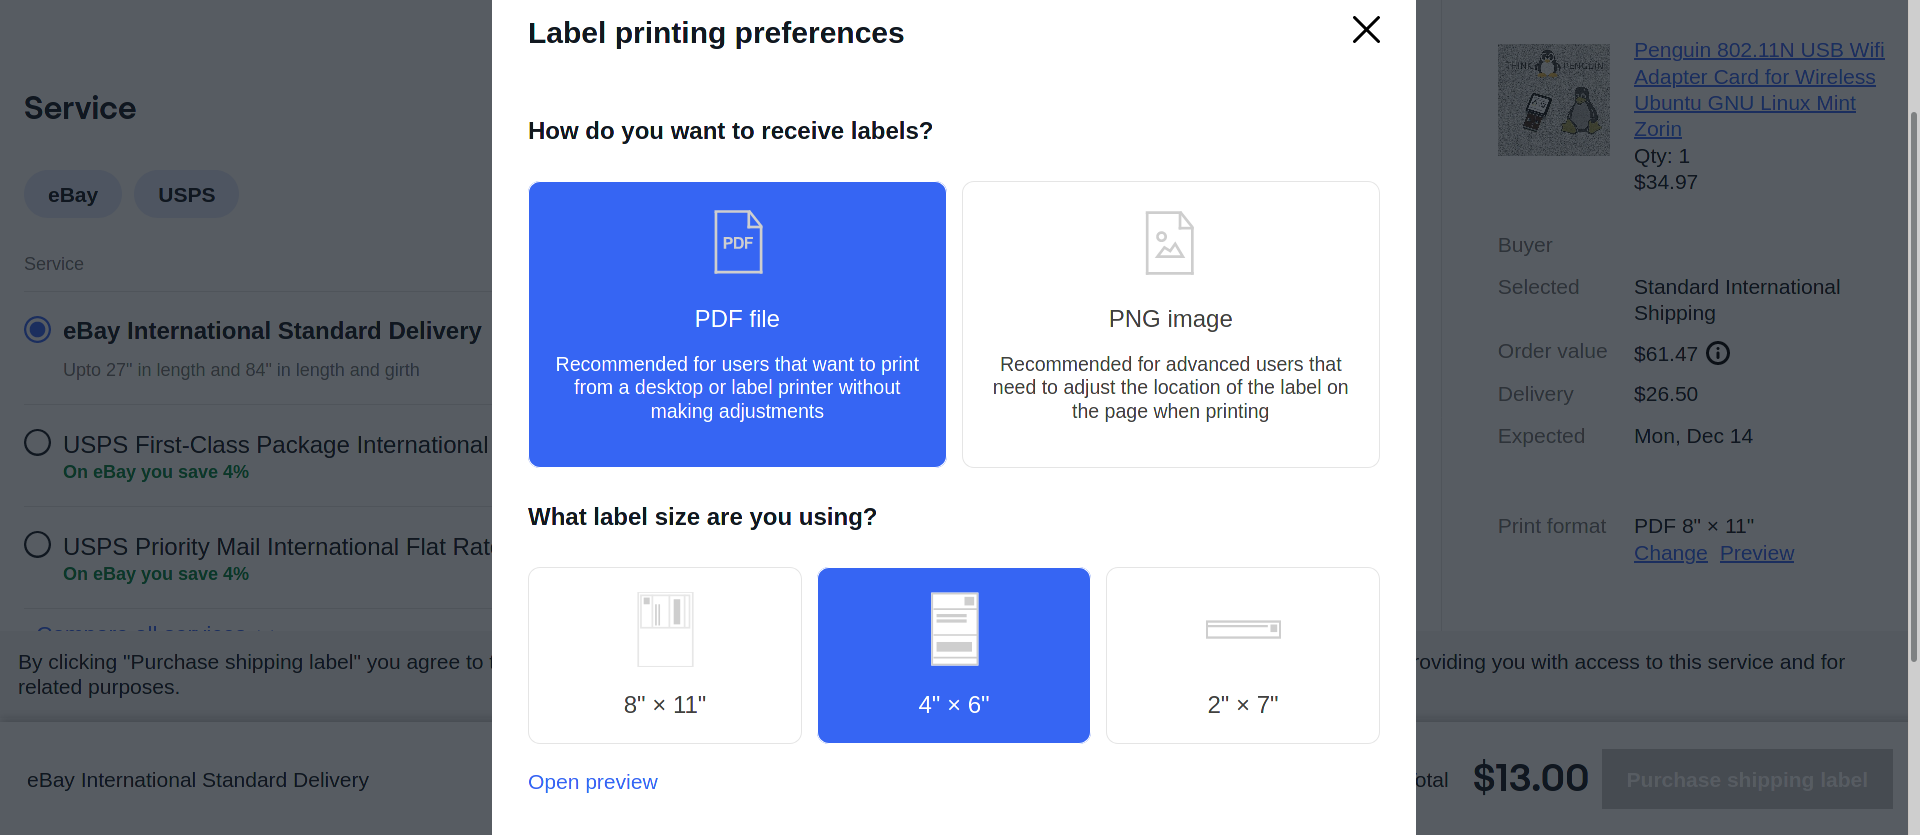The width and height of the screenshot is (1920, 835).
Task: Select the 2" × 7" label strip icon
Action: [x=1243, y=629]
